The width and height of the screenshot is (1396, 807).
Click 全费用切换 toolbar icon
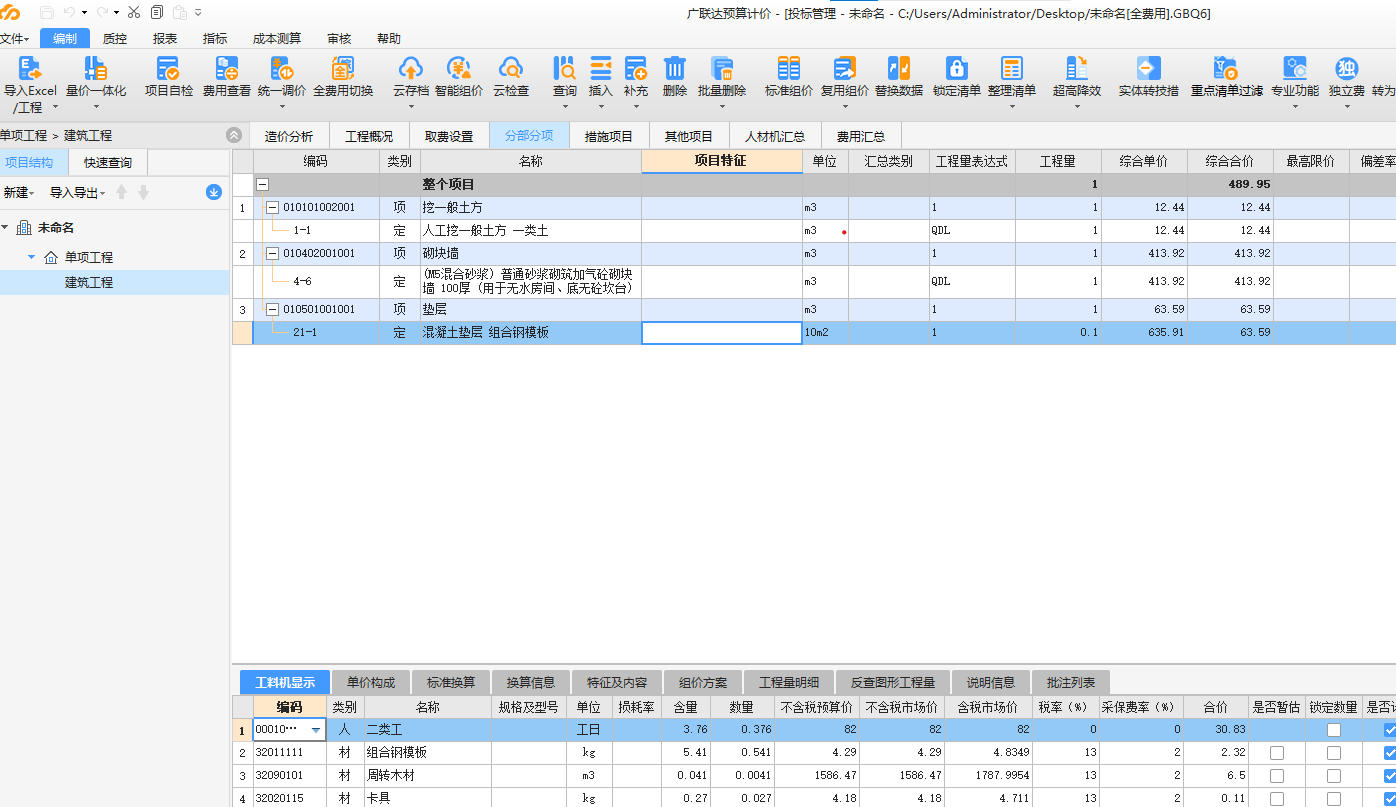coord(343,69)
